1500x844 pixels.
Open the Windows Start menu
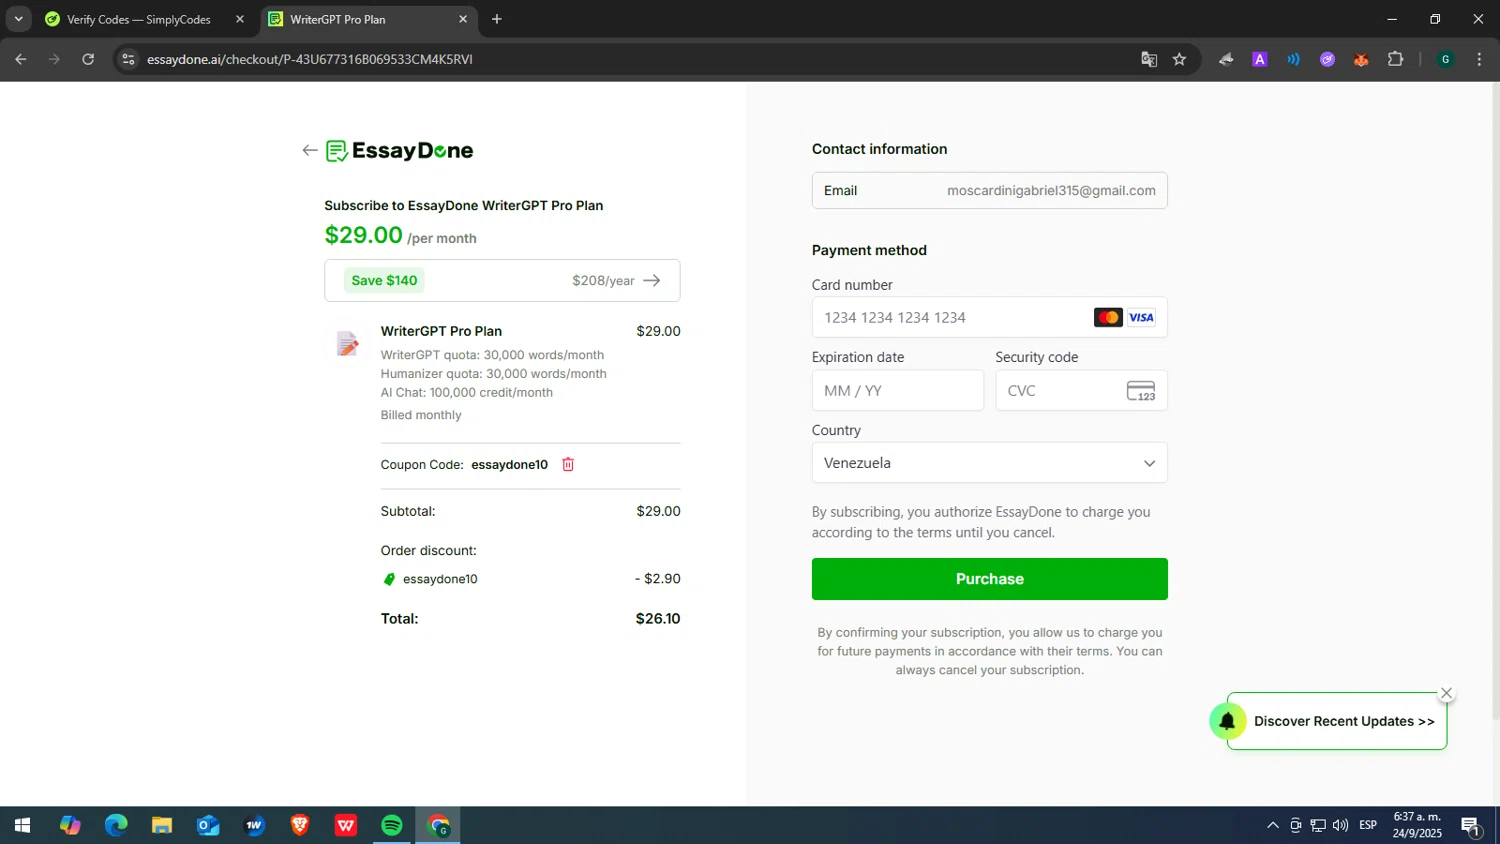tap(22, 825)
